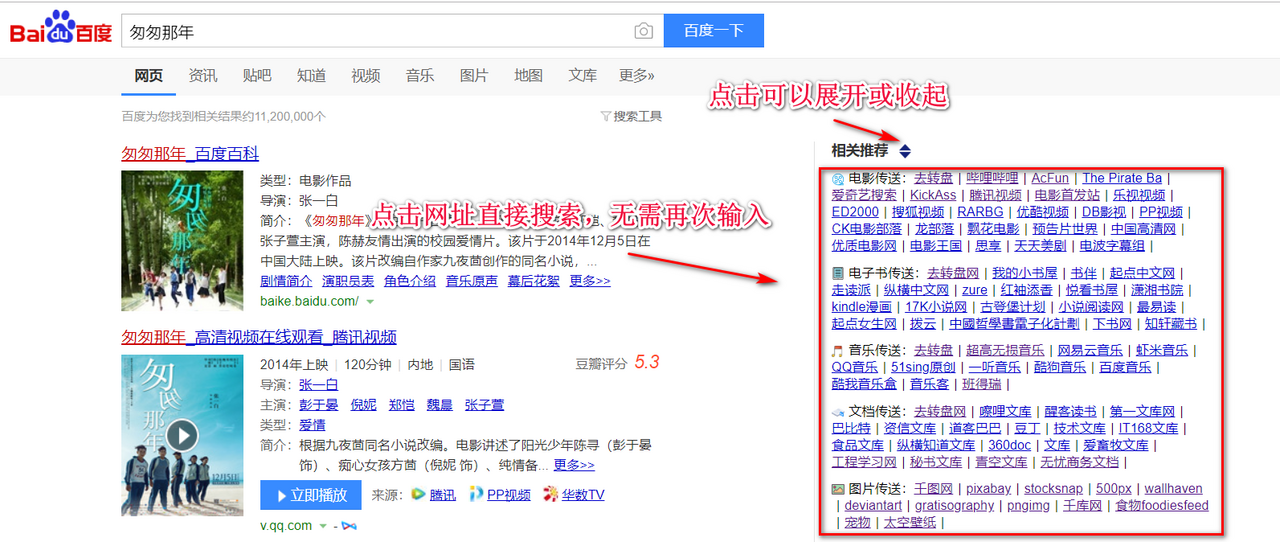Viewport: 1280px width, 542px height.
Task: Switch to the 视频 tab
Action: [366, 76]
